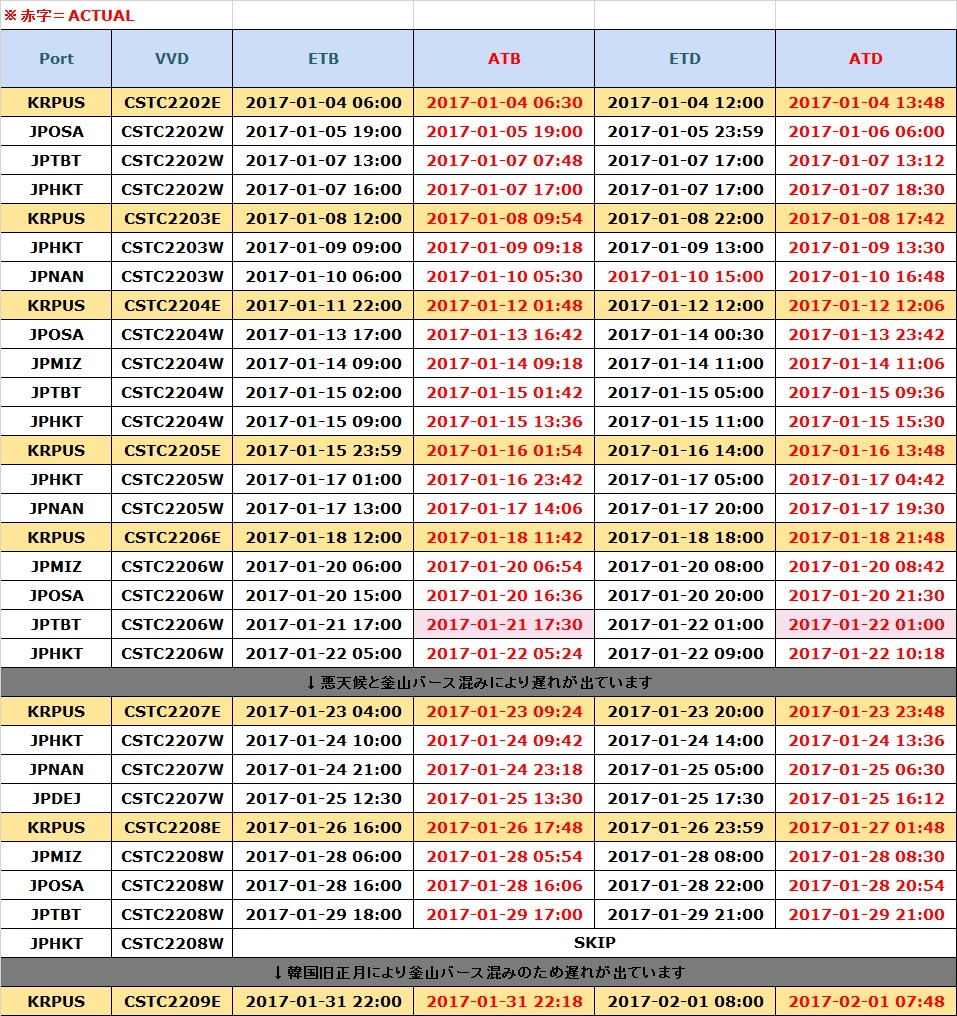Viewport: 957px width, 1016px height.
Task: Select ATD value 2017-01-20 21:30
Action: click(x=866, y=595)
